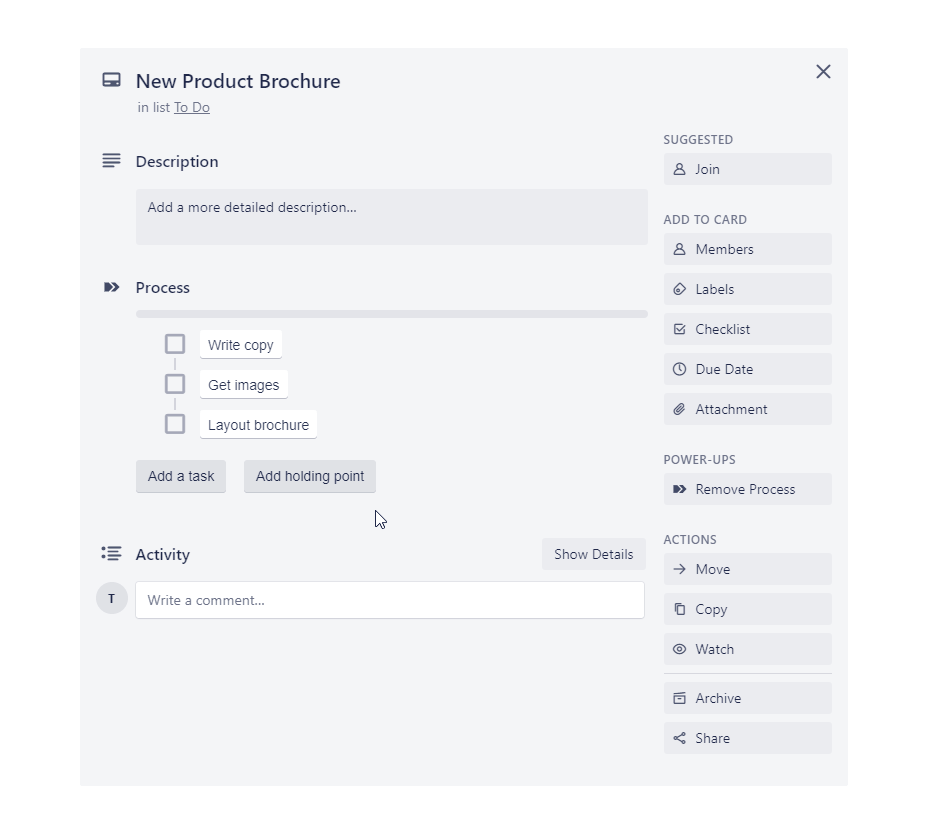This screenshot has width=927, height=840.
Task: Select the Watch eye icon
Action: [x=681, y=649]
